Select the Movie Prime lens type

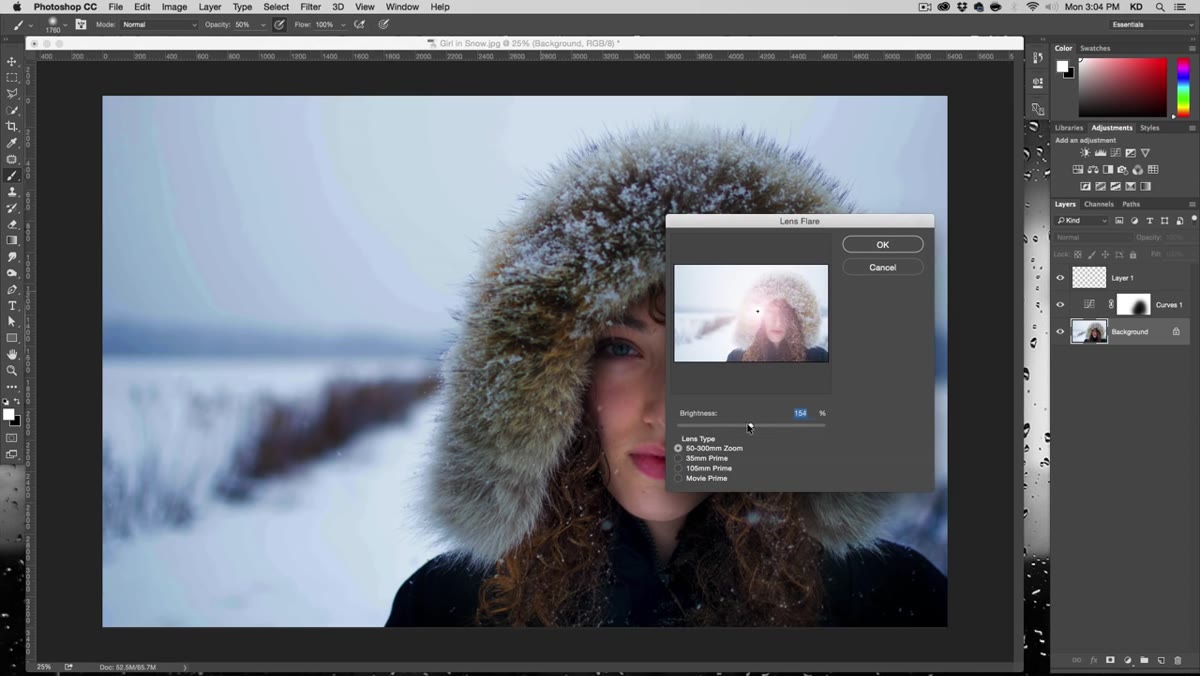pyautogui.click(x=701, y=478)
